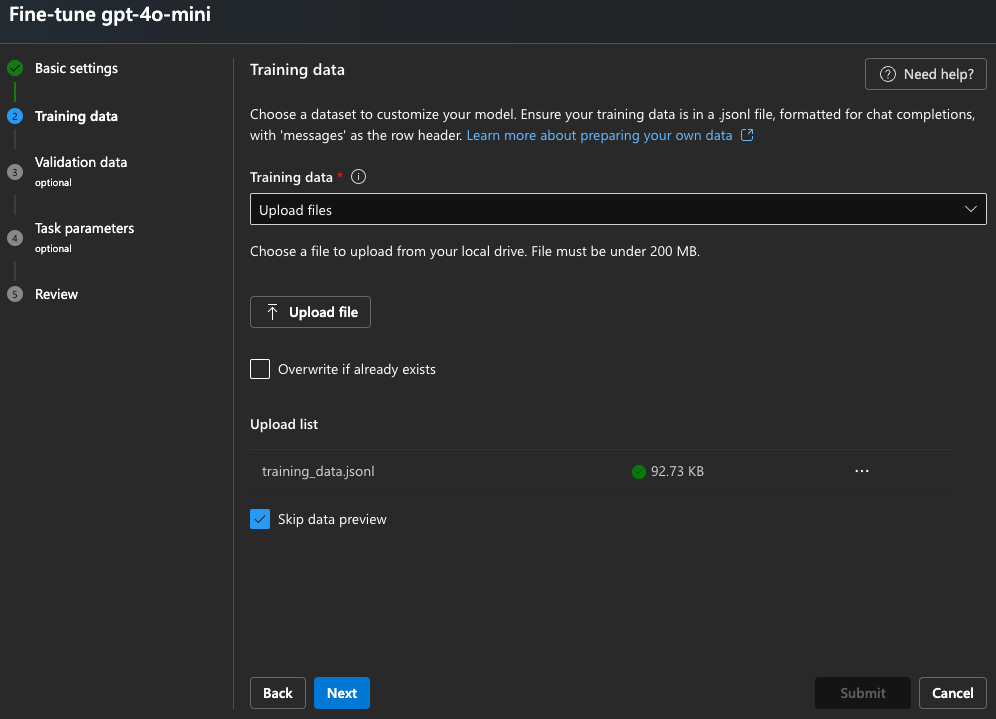The image size is (996, 719).
Task: Uncheck the Skip data preview checkbox
Action: (260, 519)
